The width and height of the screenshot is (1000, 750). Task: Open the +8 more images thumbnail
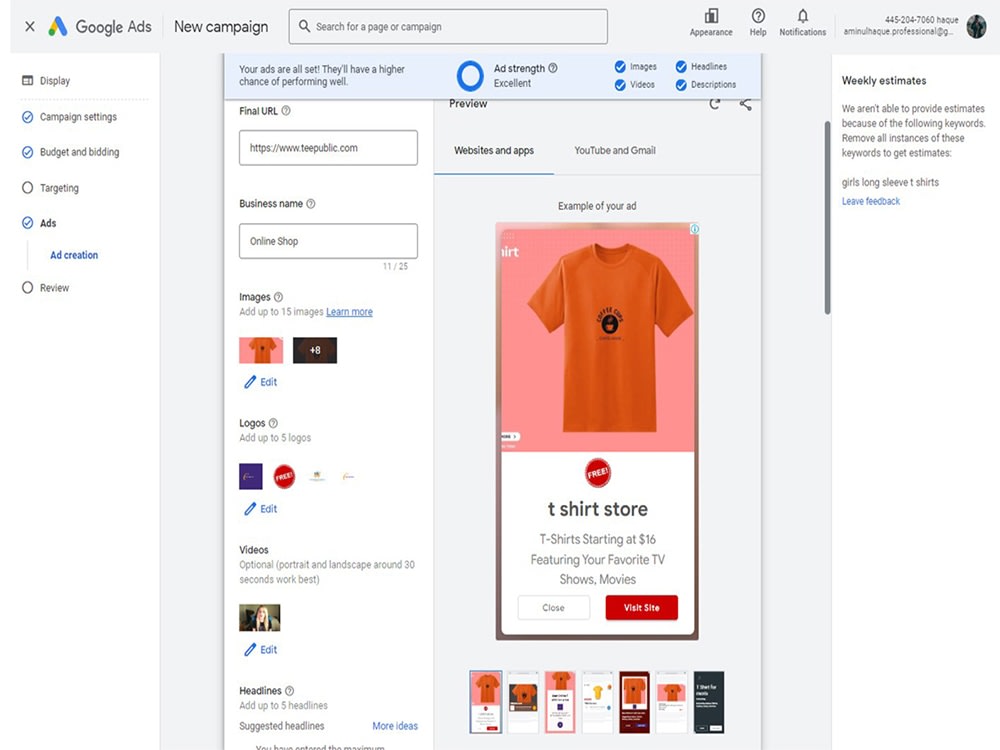[x=314, y=350]
